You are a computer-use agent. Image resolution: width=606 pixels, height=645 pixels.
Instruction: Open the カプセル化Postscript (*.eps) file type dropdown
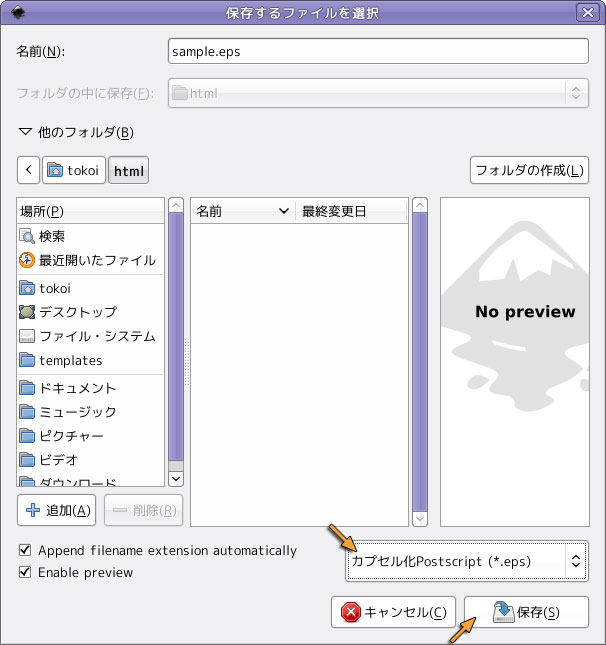pos(465,561)
